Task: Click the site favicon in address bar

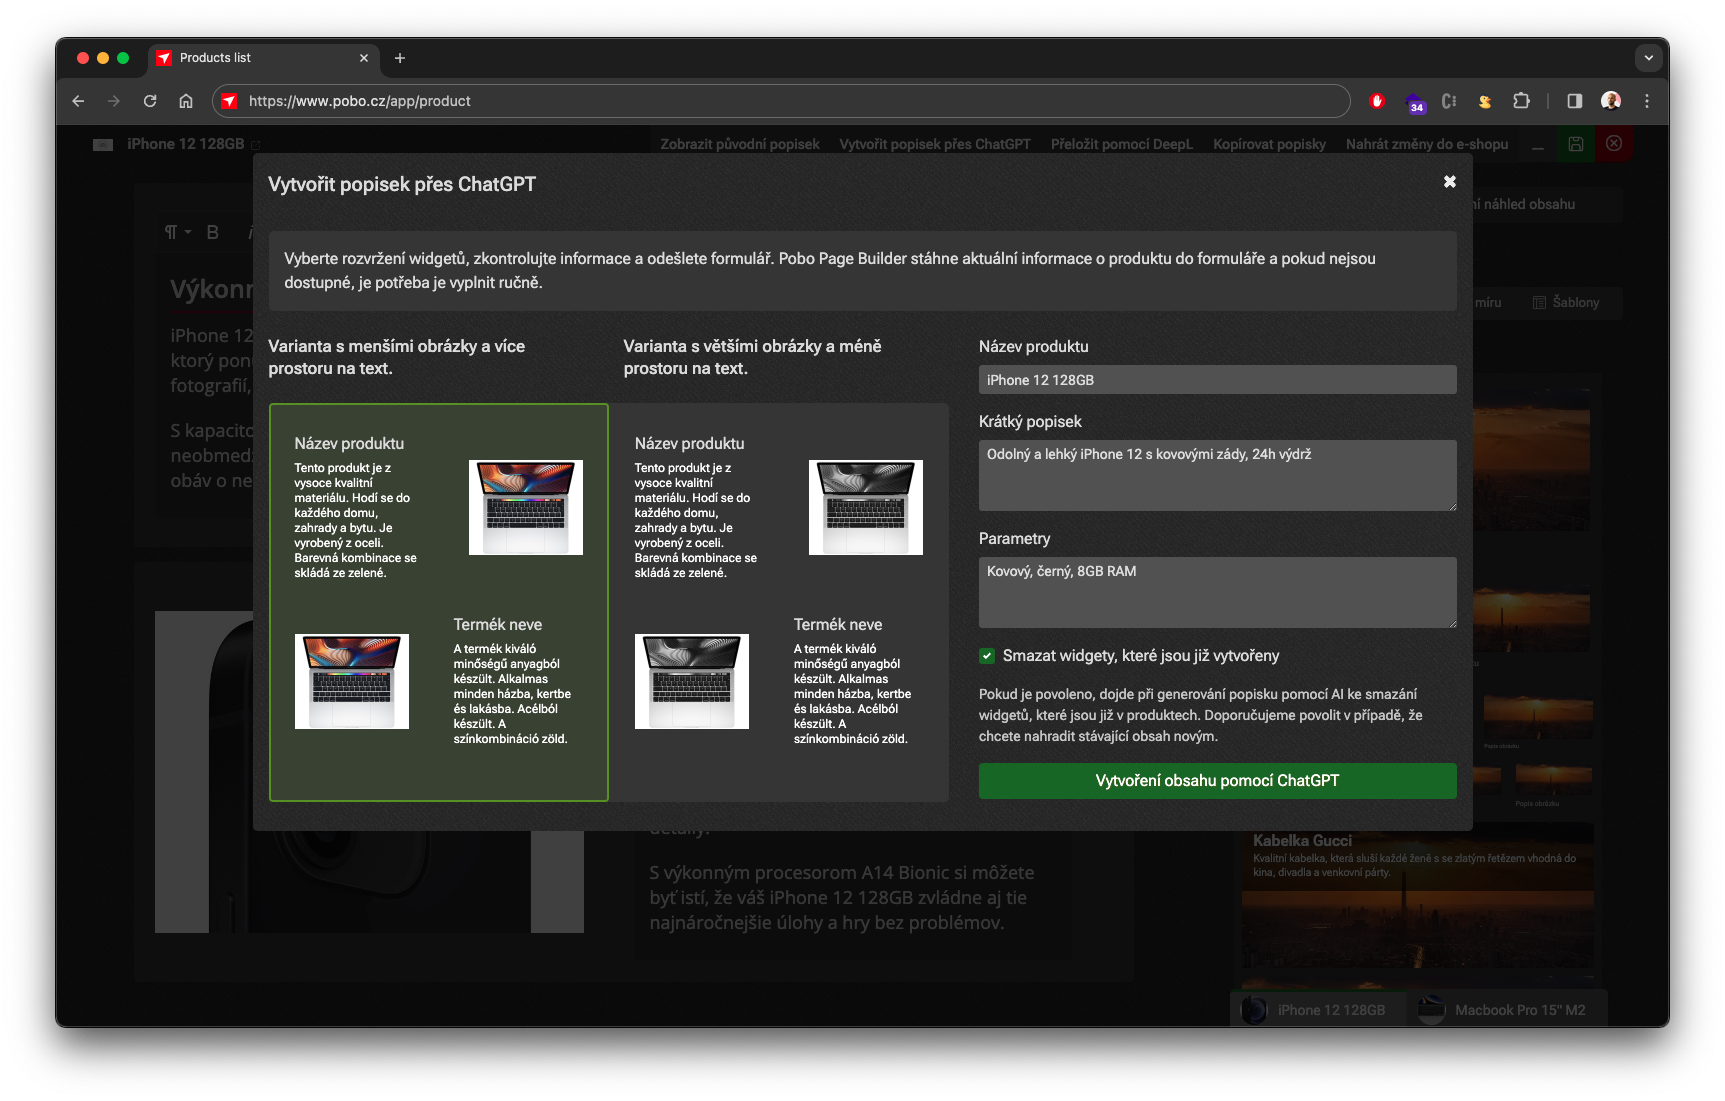Action: 229,101
